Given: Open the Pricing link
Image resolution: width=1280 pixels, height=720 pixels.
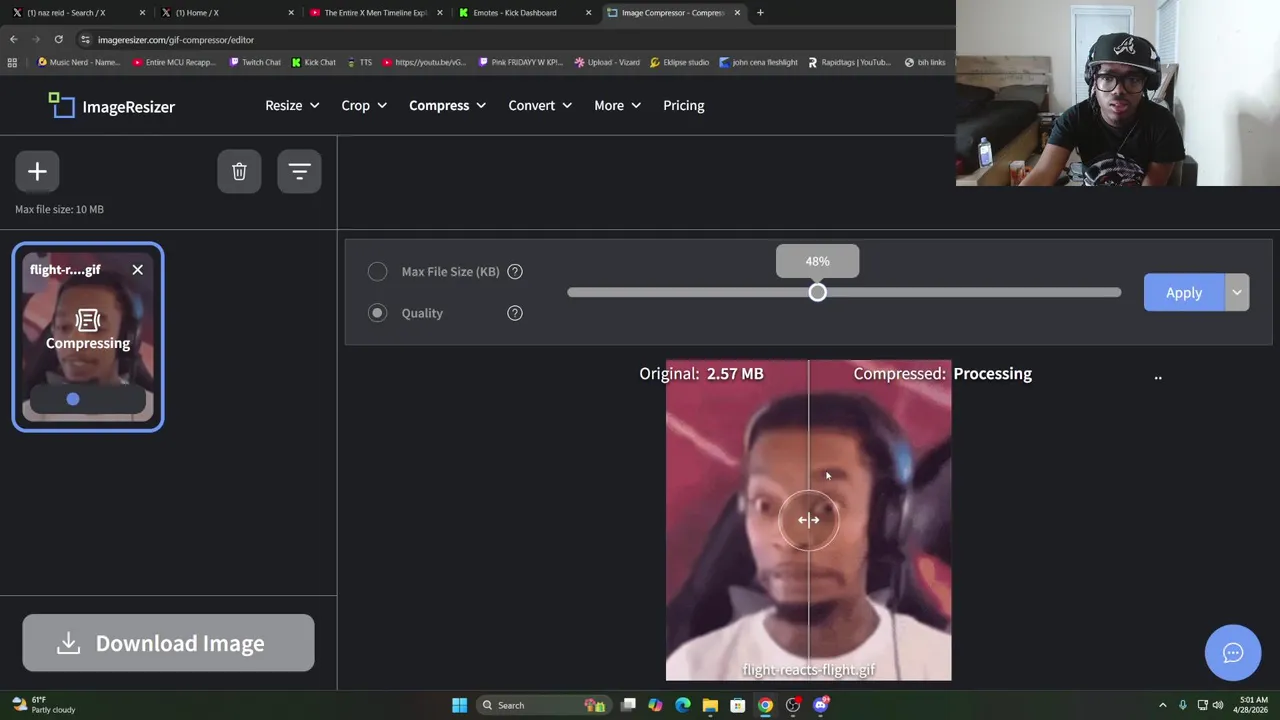Looking at the screenshot, I should (684, 105).
